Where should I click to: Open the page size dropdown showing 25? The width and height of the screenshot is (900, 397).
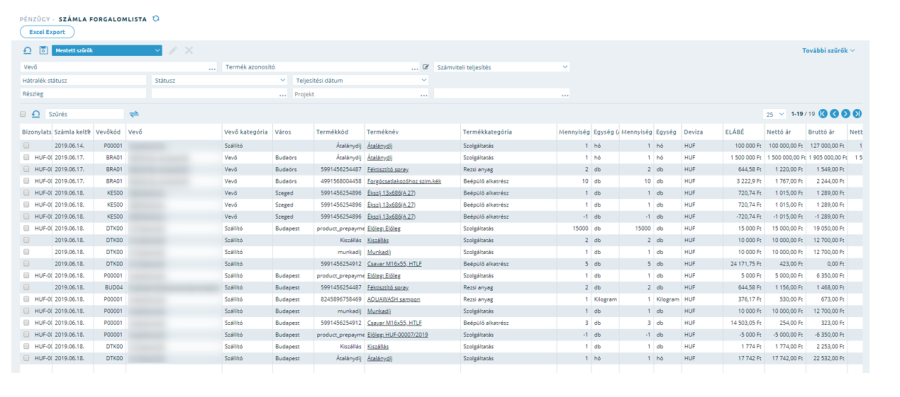(774, 114)
